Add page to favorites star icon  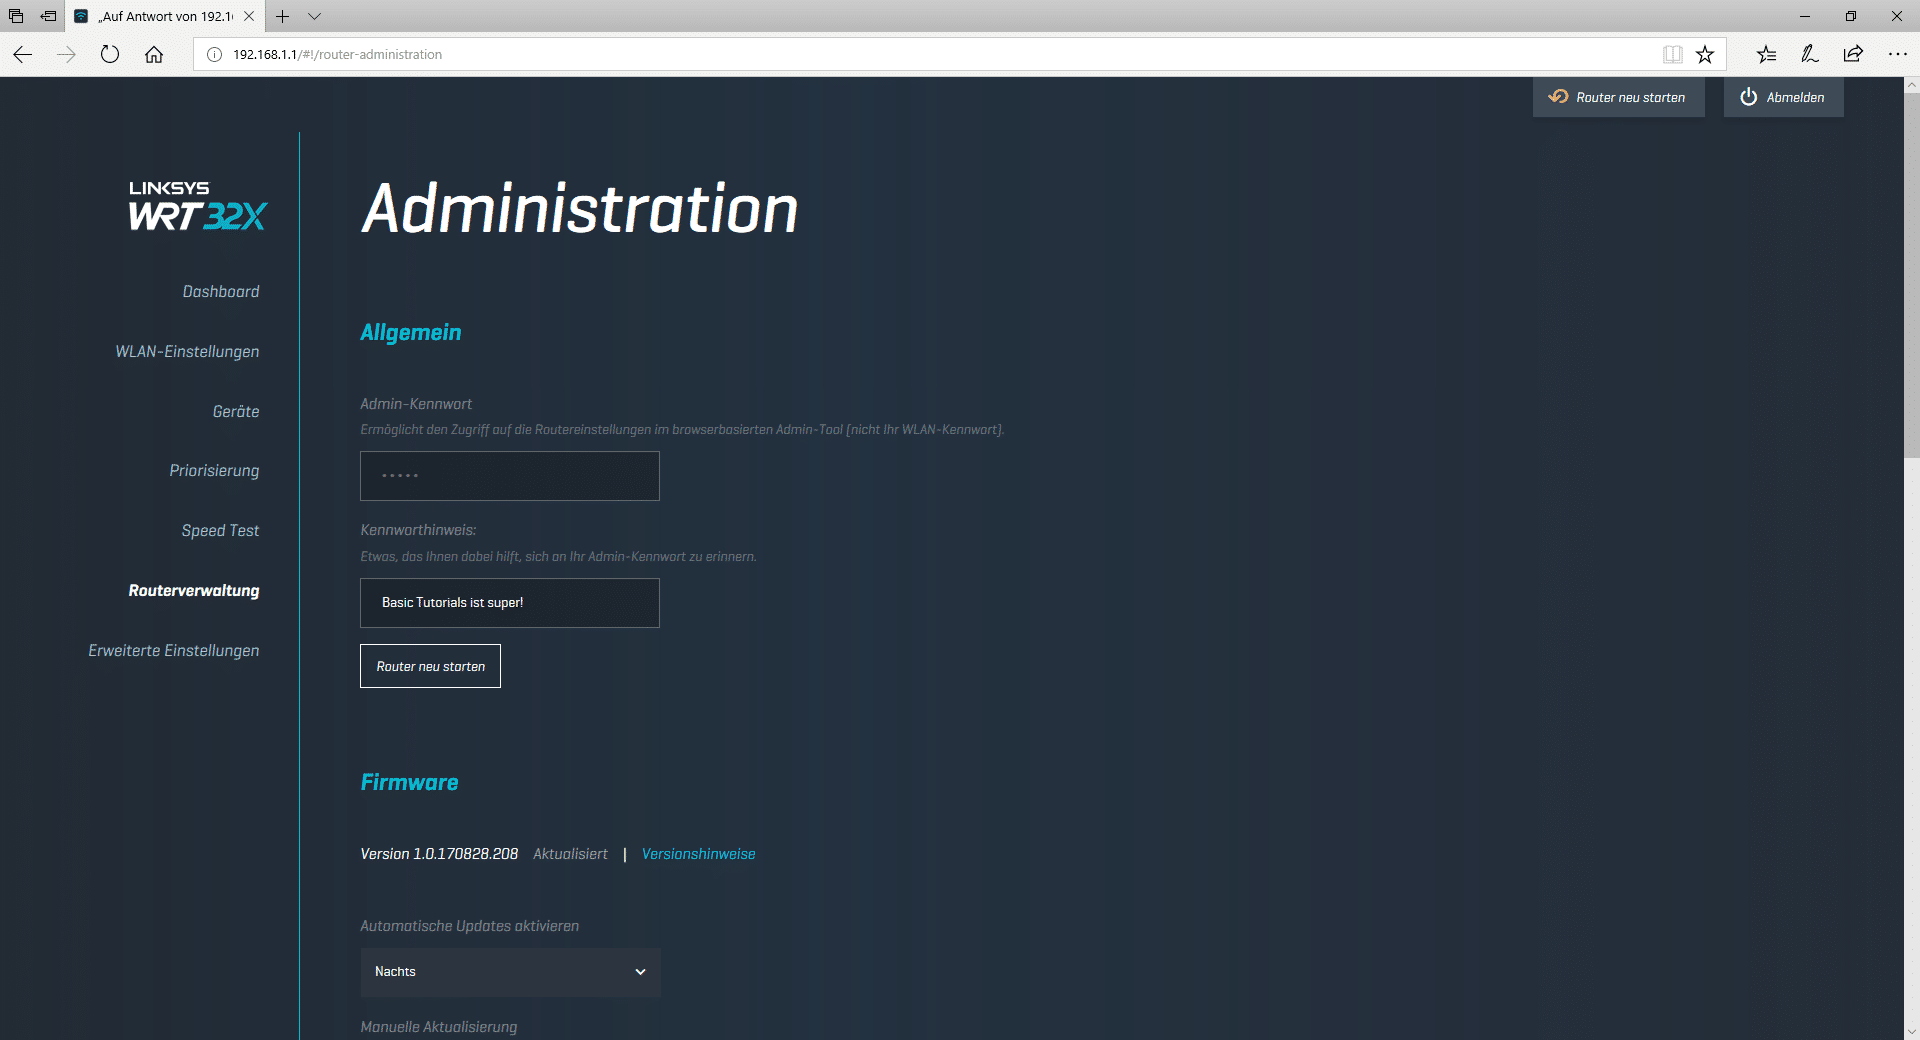[1705, 55]
